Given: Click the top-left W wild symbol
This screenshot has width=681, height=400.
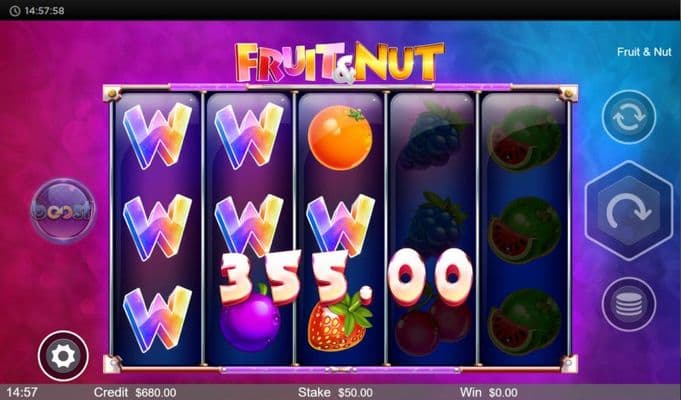Looking at the screenshot, I should 157,136.
